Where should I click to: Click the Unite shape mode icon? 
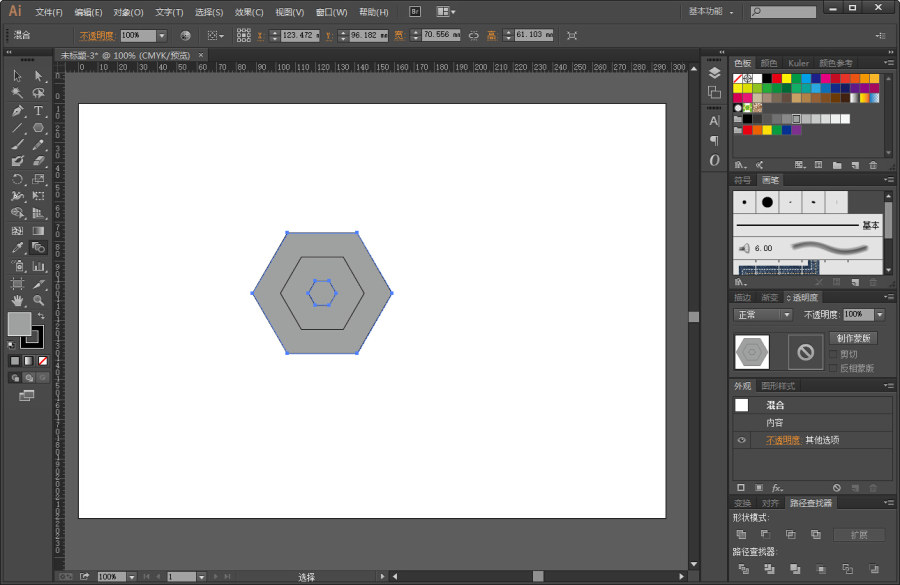[x=741, y=534]
